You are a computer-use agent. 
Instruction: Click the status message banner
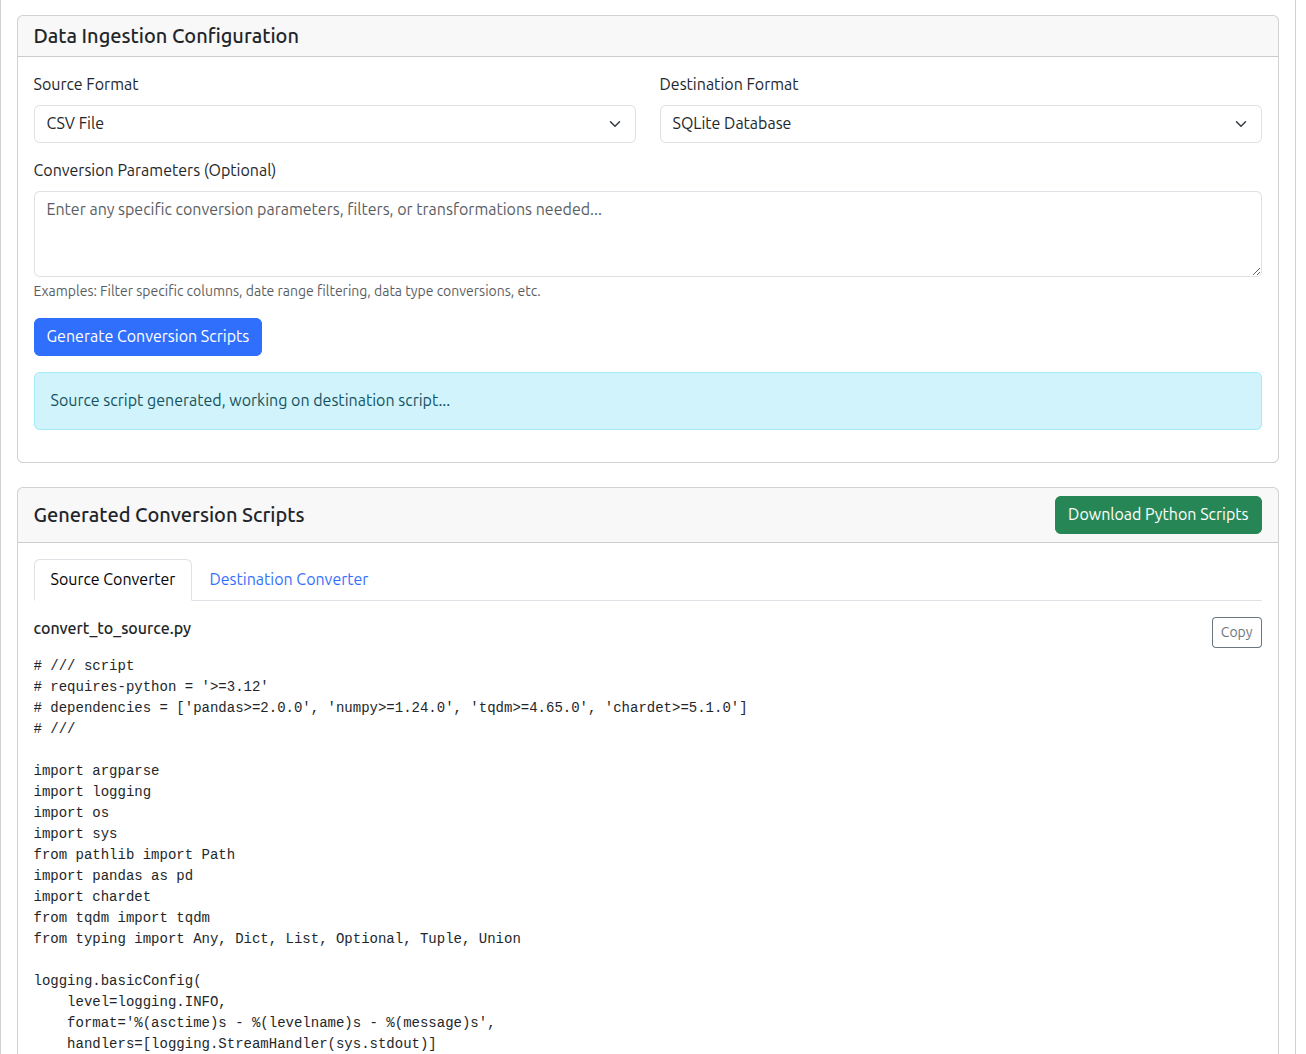648,399
